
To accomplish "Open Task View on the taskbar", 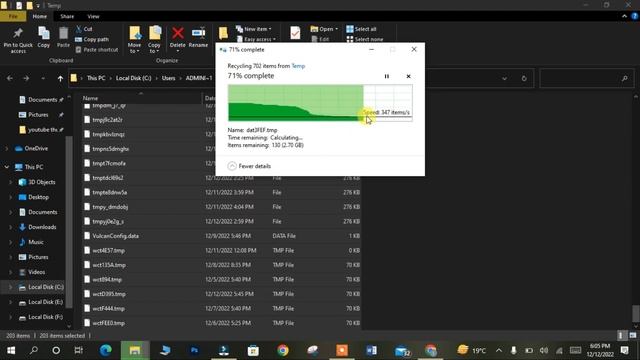I will point(78,350).
